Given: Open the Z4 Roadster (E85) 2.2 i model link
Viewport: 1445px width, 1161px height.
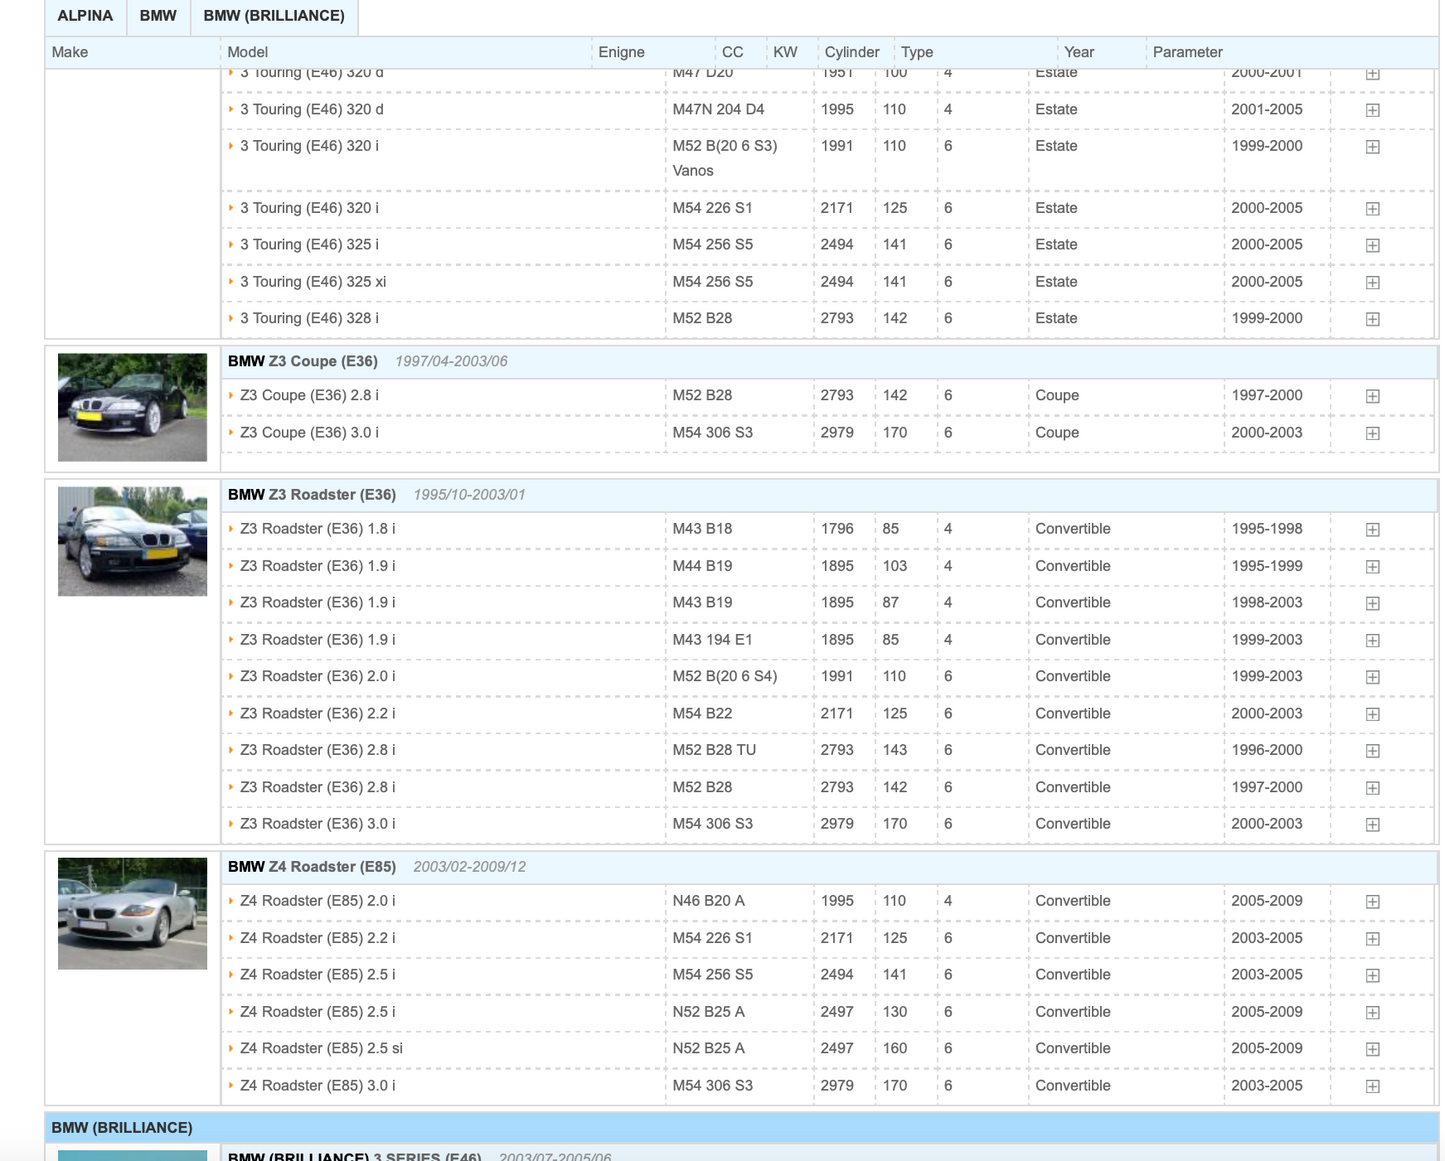Looking at the screenshot, I should coord(317,938).
